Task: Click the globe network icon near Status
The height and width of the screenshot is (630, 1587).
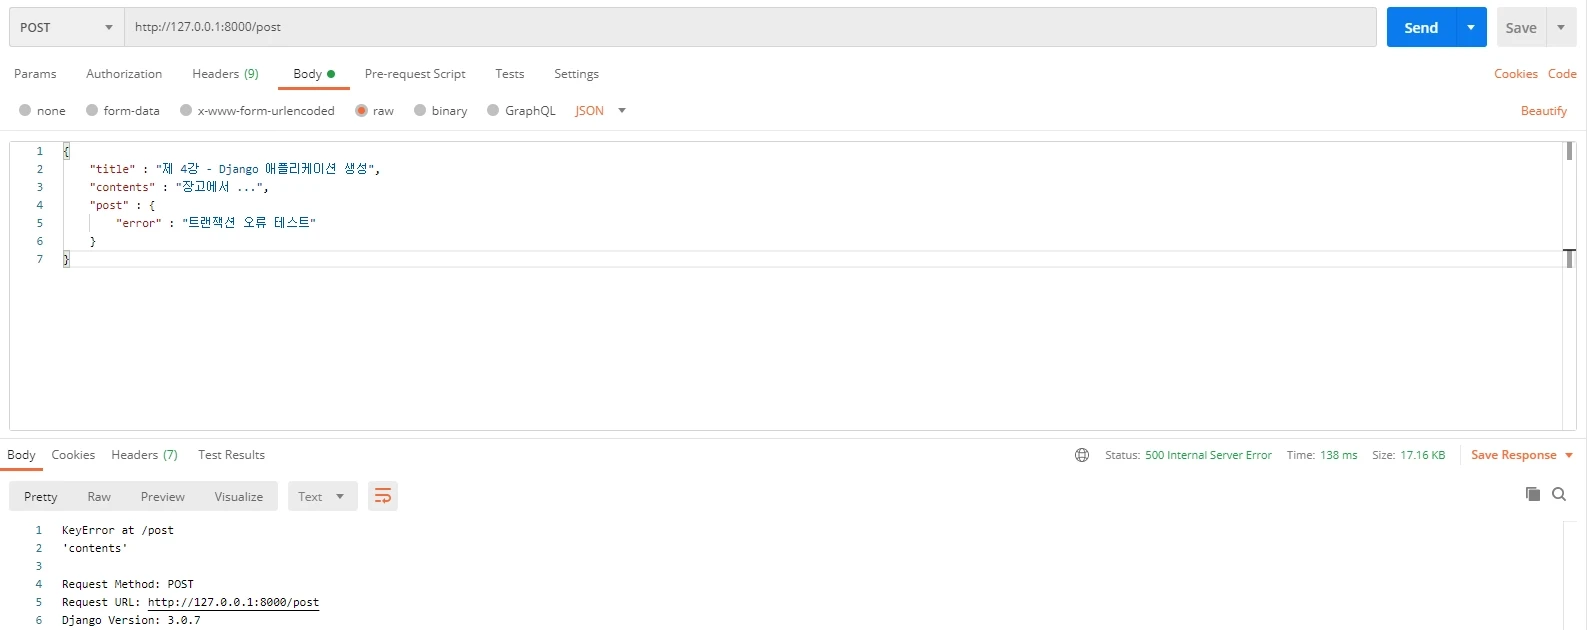Action: tap(1081, 455)
